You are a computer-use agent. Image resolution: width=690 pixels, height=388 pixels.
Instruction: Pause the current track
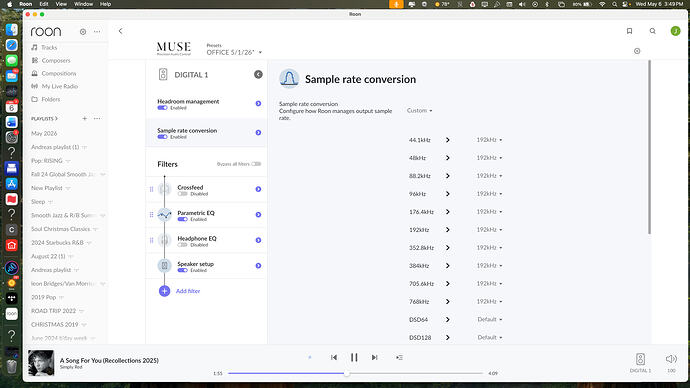click(x=354, y=357)
